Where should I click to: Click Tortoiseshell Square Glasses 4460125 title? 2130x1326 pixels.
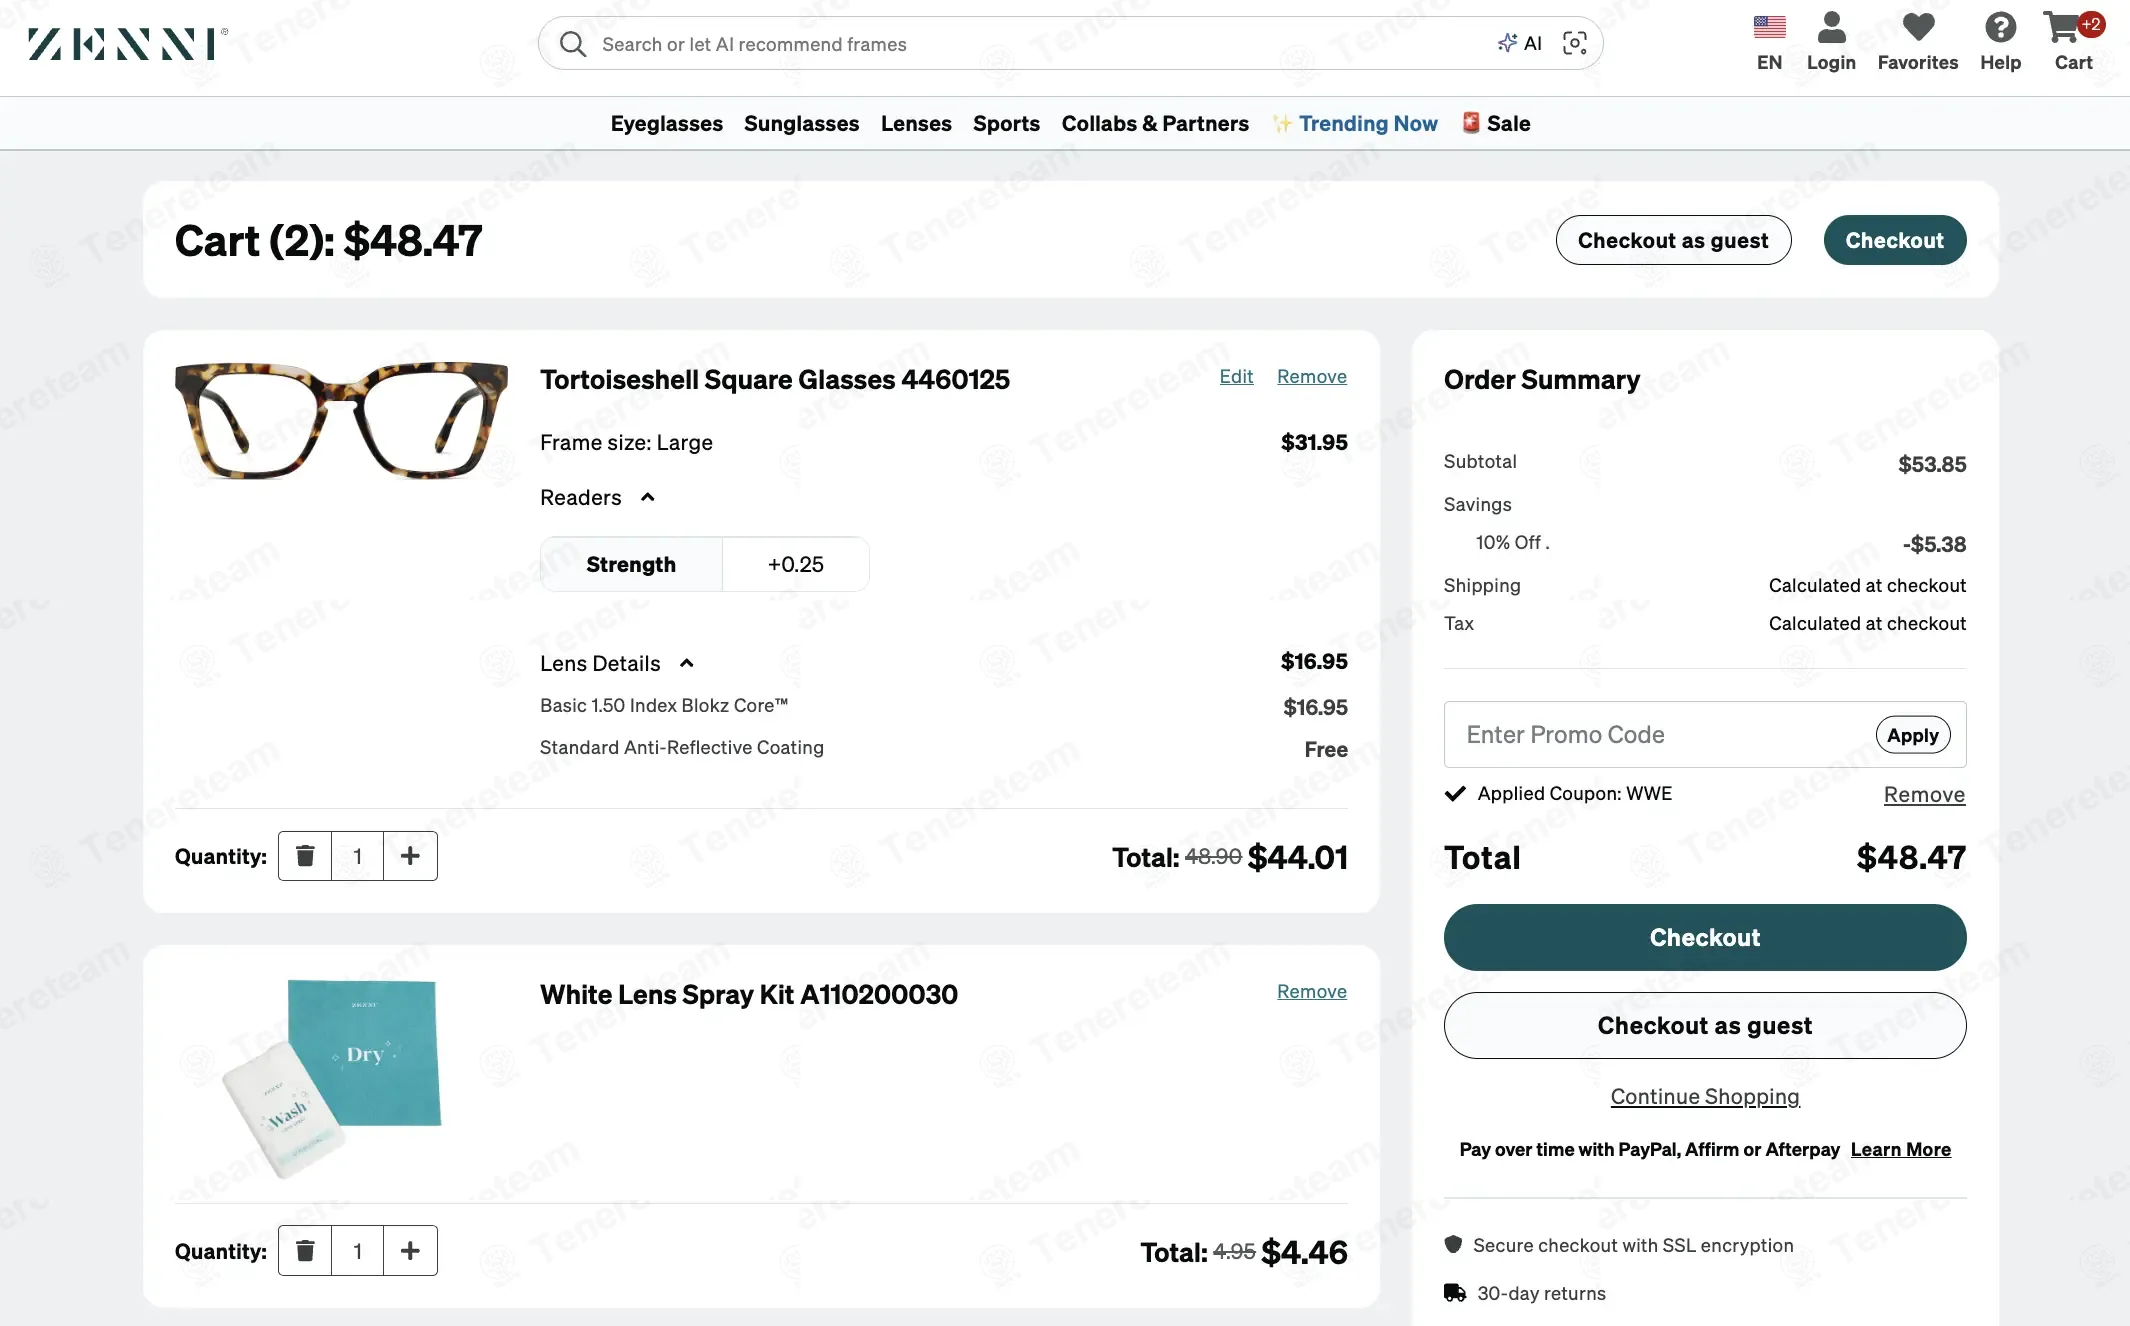click(775, 380)
